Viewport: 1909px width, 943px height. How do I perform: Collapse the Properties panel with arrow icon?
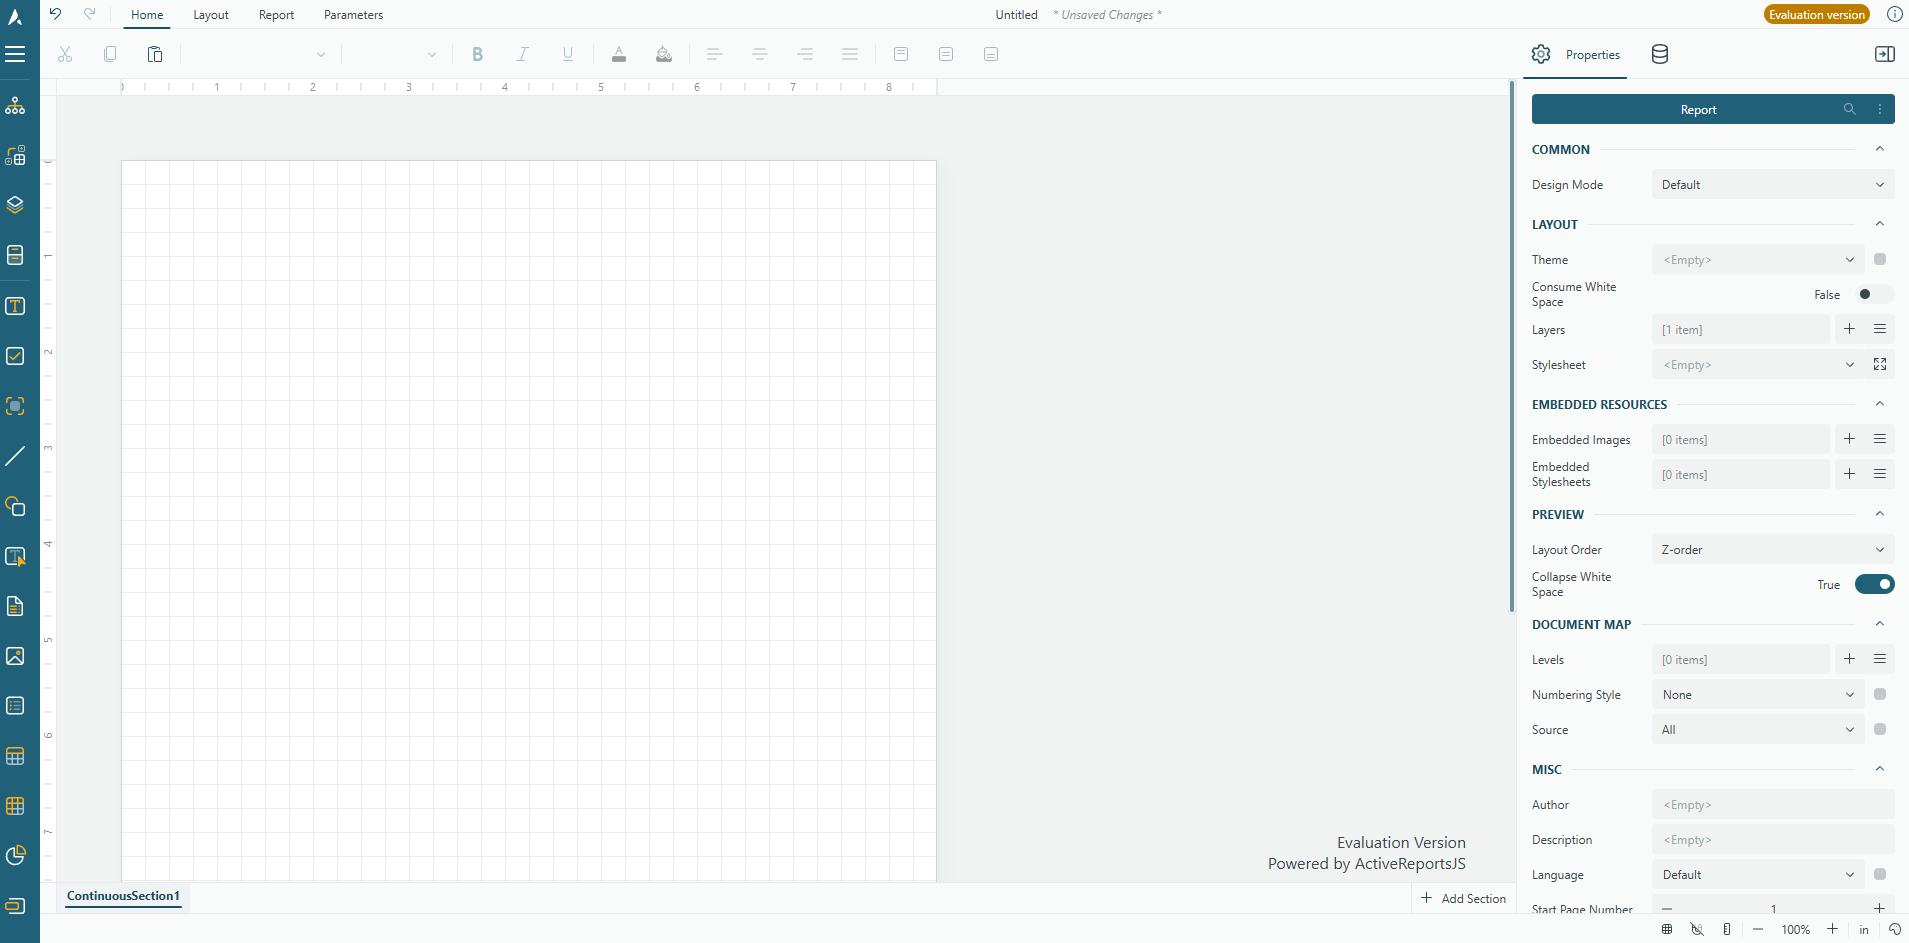point(1884,54)
